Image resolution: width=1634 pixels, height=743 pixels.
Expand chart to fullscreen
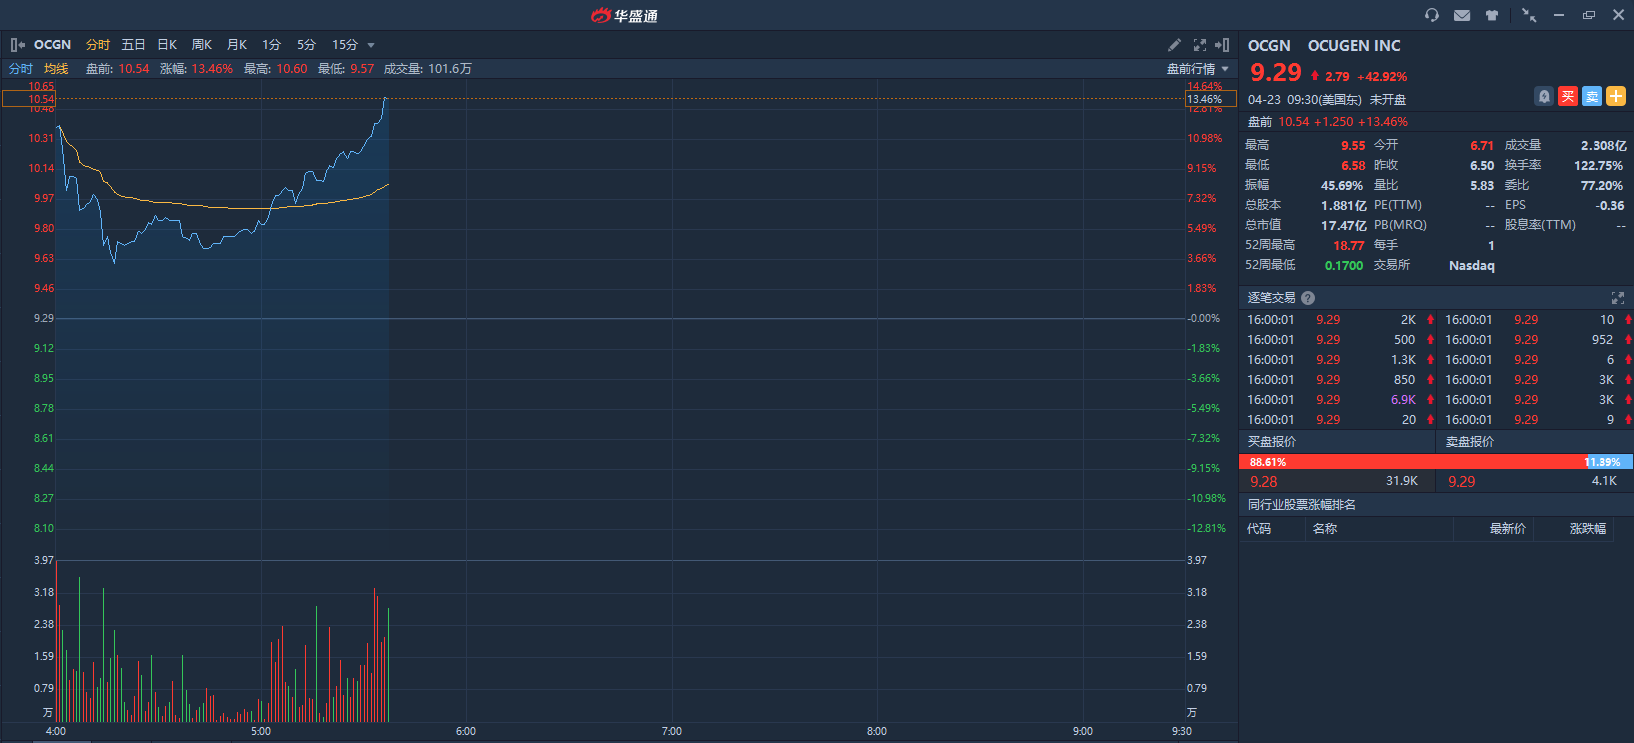click(1199, 45)
